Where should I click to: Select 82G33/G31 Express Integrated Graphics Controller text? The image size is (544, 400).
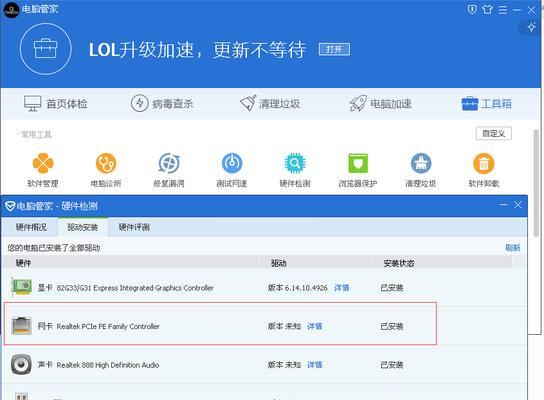[135, 288]
